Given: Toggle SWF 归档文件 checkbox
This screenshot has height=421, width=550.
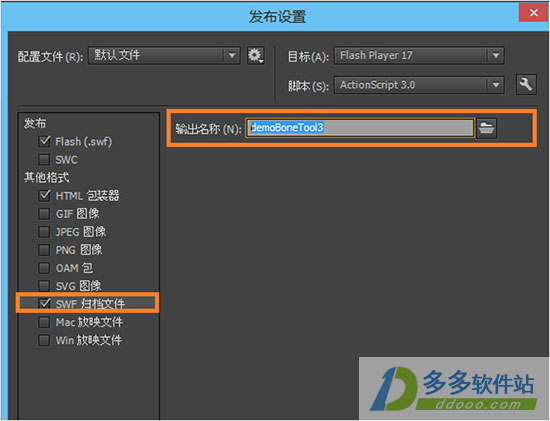Looking at the screenshot, I should point(44,304).
